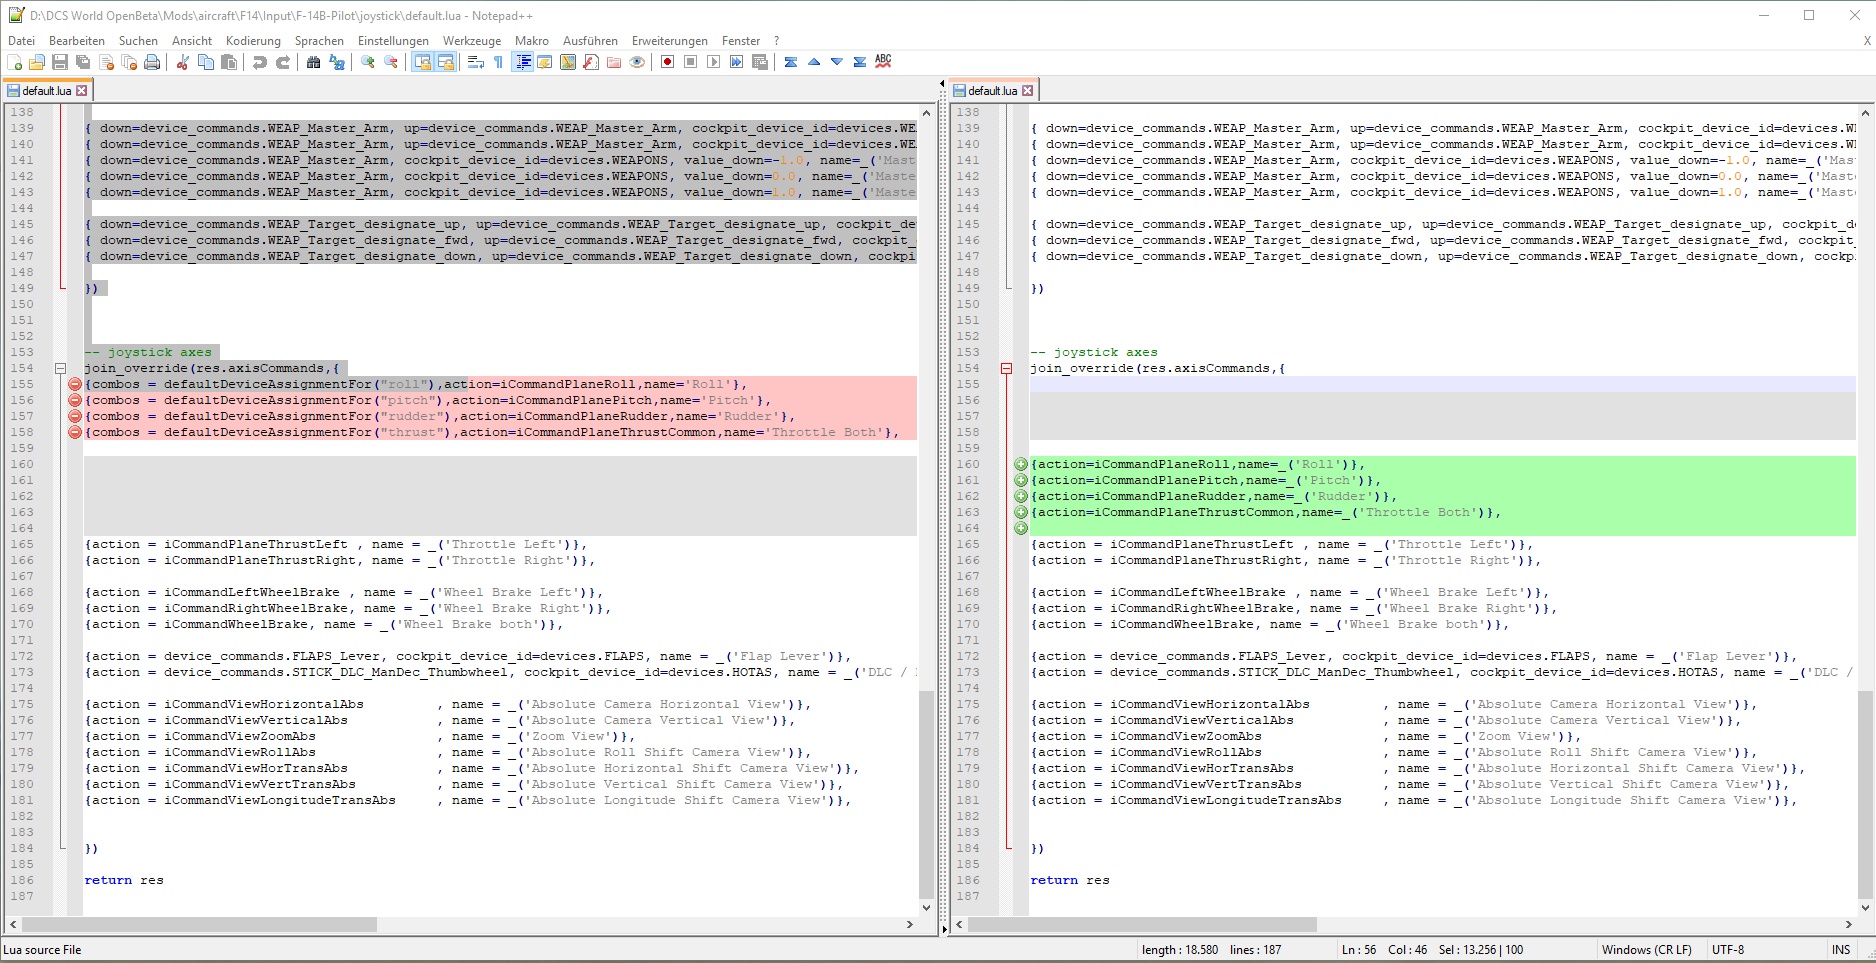Toggle file monitoring eye icon
1876x963 pixels.
click(637, 62)
